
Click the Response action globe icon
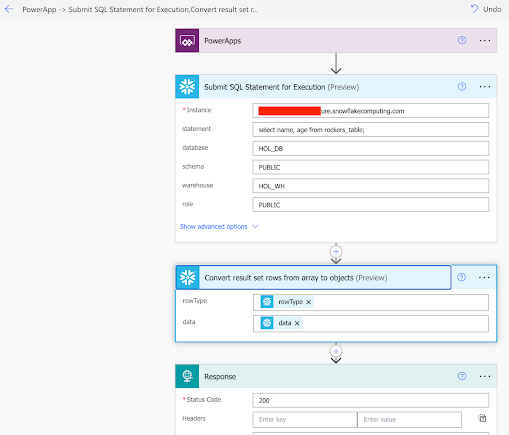[x=187, y=376]
